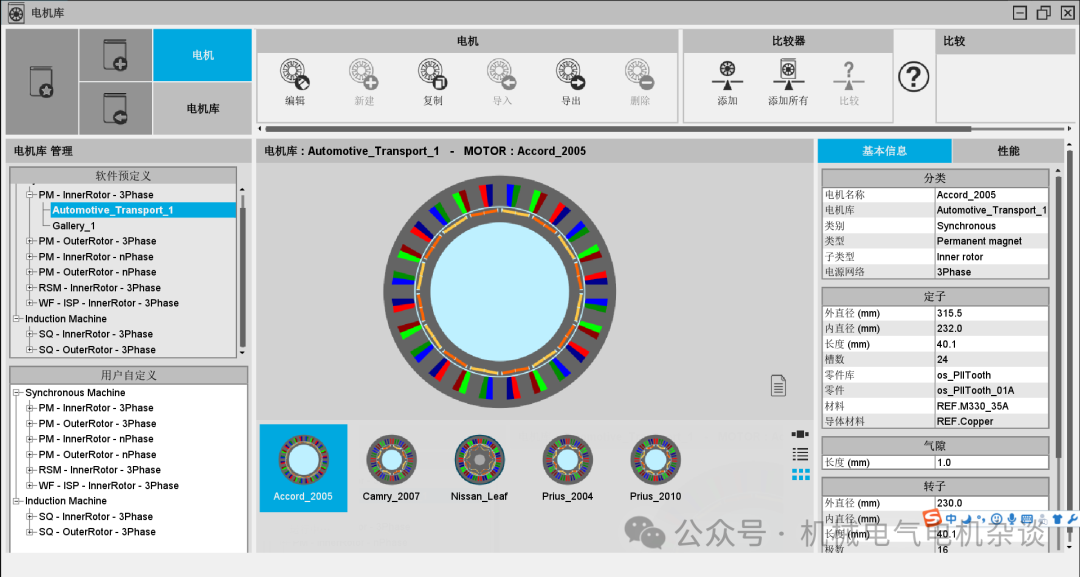This screenshot has height=577, width=1080.
Task: Click the conductor material REF.Copper
Action: point(965,421)
